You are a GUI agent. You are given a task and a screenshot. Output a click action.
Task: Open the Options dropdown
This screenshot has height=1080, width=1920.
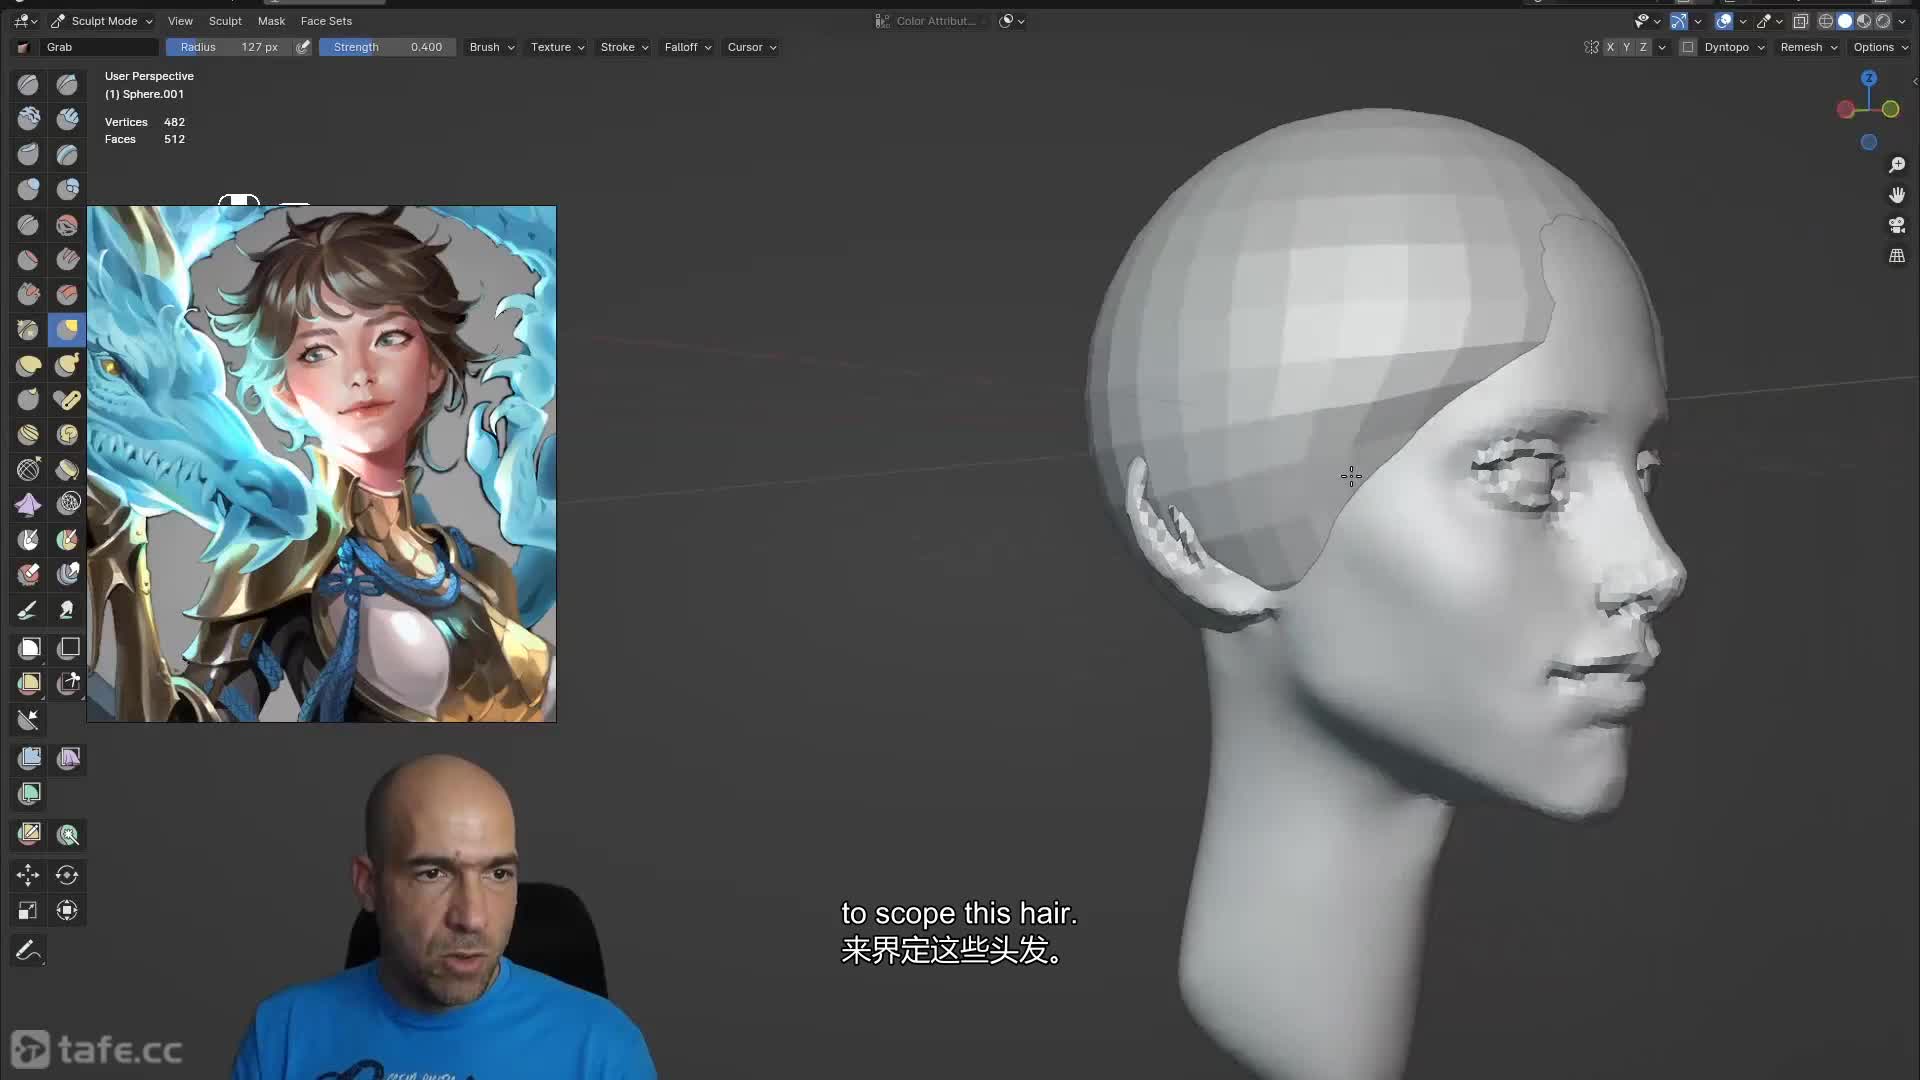tap(1880, 47)
